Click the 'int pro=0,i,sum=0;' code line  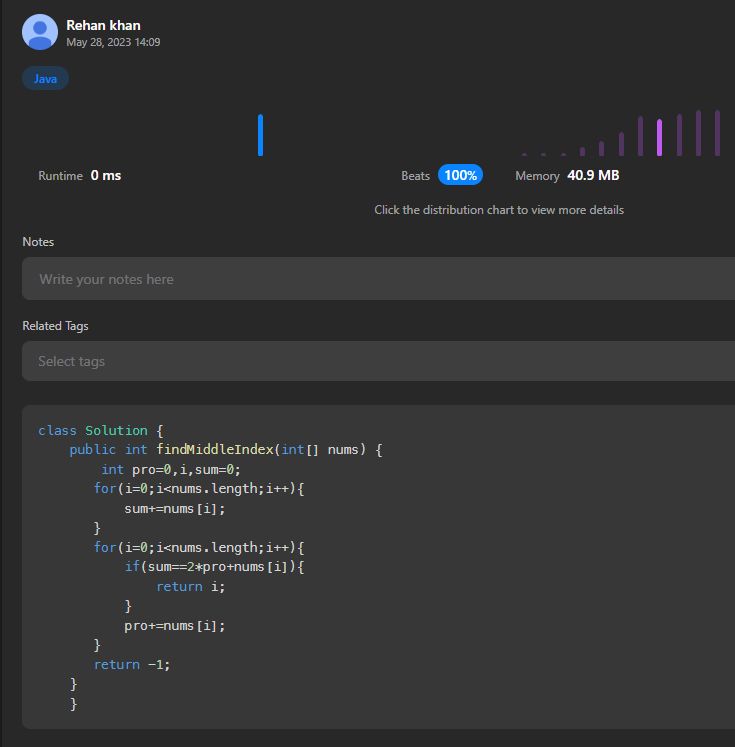point(171,470)
